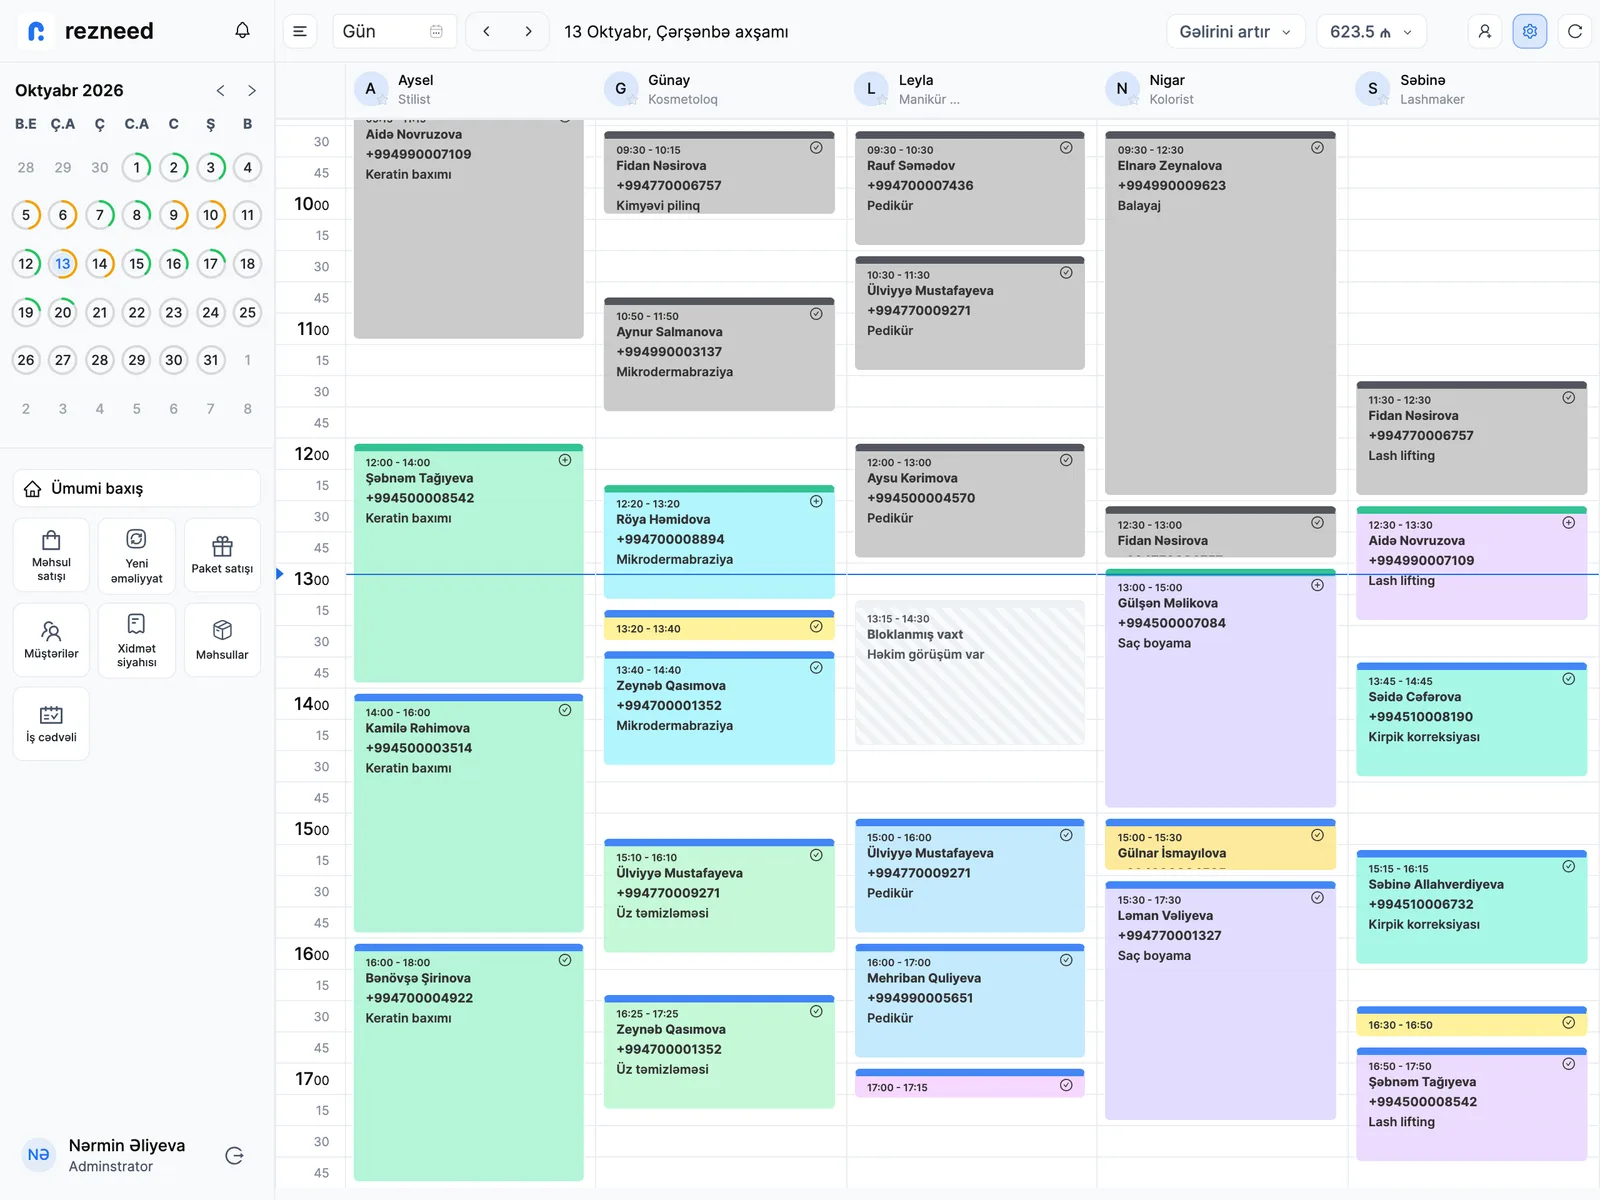Open Nərmin Əliyeva account profile
Viewport: 1600px width, 1200px height.
pos(106,1155)
